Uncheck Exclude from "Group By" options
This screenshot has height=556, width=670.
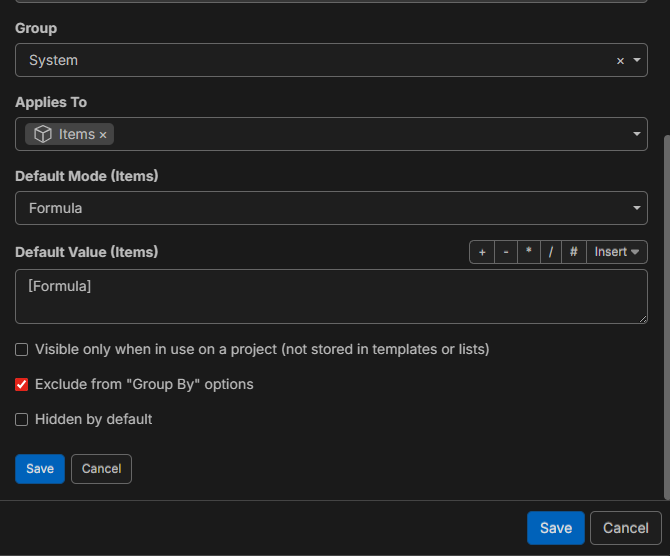[x=22, y=385]
